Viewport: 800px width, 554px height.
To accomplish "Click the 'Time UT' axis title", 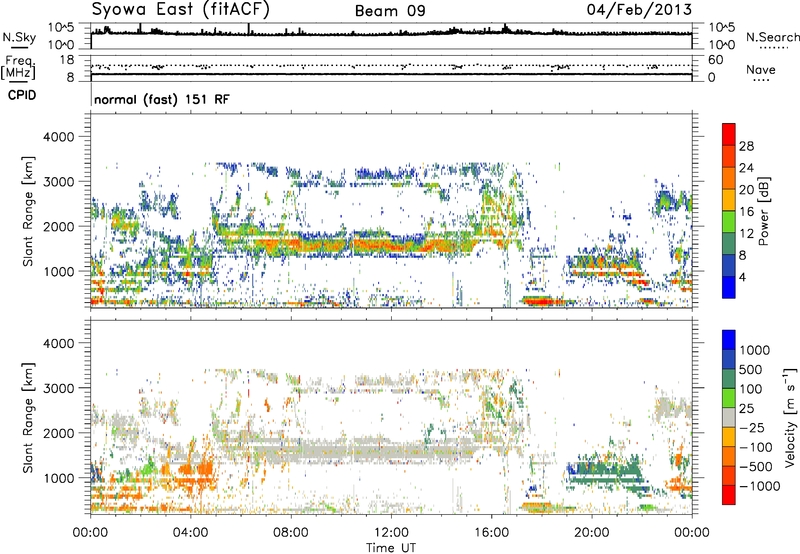I will tap(391, 548).
